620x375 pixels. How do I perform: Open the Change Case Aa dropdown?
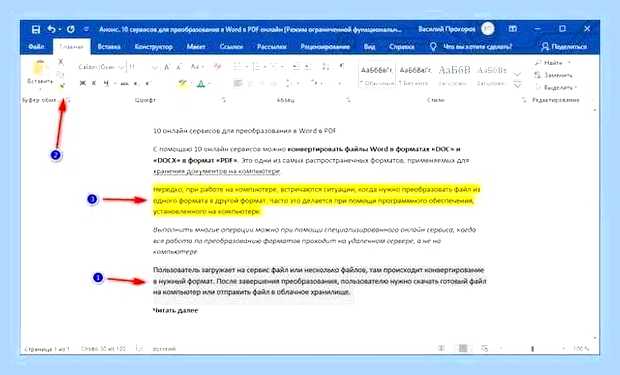point(197,67)
